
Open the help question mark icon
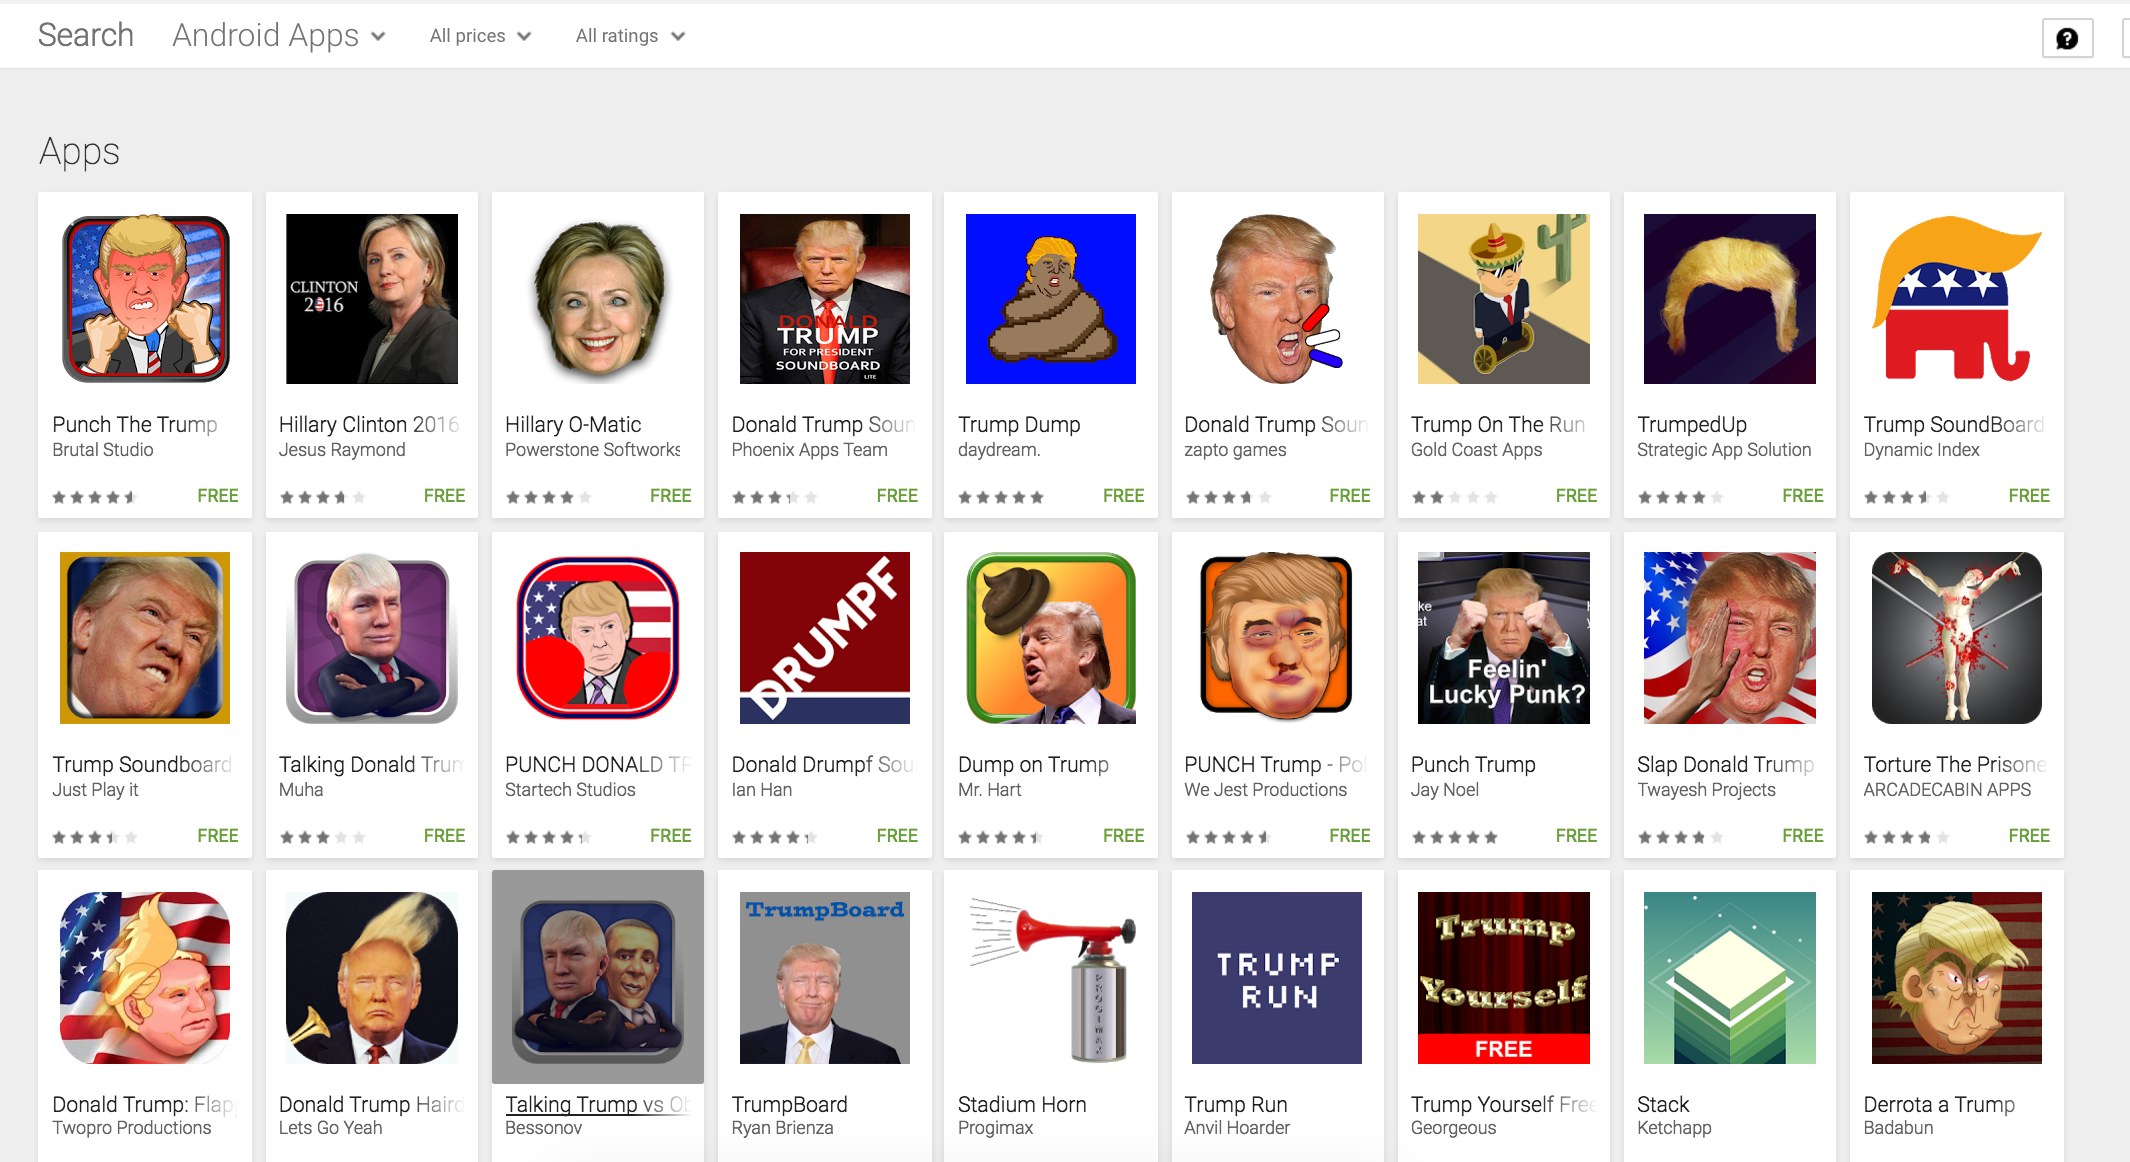tap(2067, 38)
